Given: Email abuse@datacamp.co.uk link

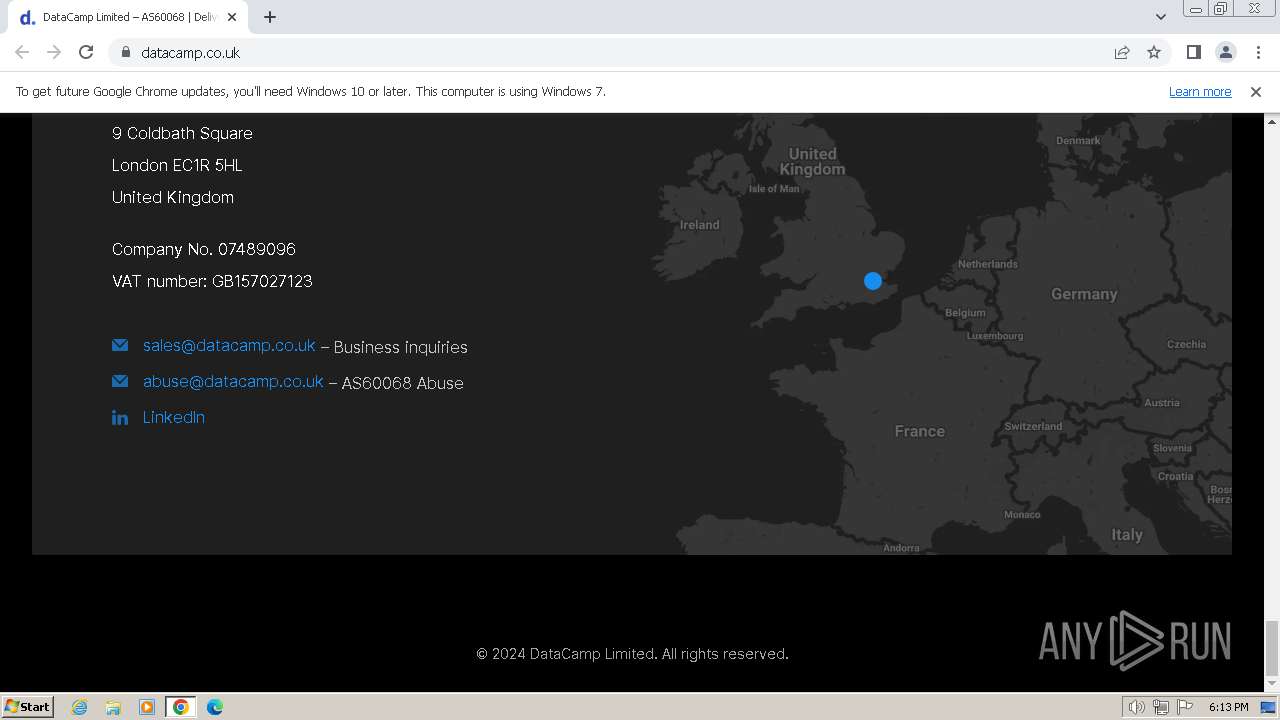Looking at the screenshot, I should 233,381.
